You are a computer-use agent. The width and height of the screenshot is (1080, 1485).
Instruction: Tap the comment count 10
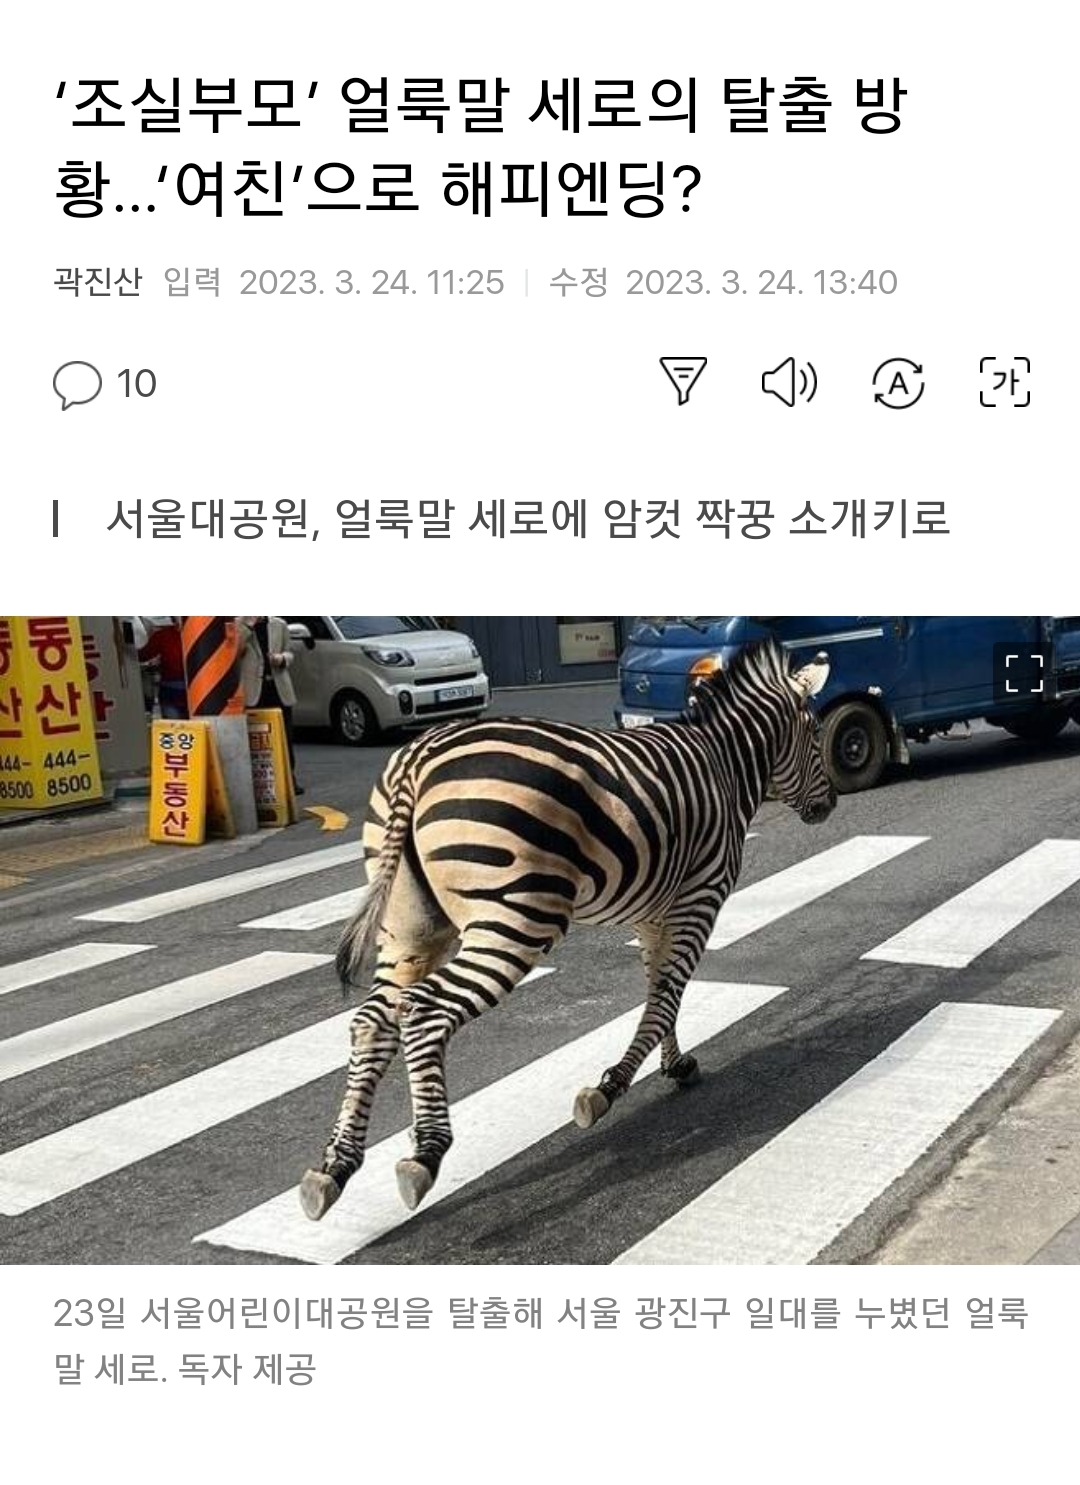(x=136, y=384)
